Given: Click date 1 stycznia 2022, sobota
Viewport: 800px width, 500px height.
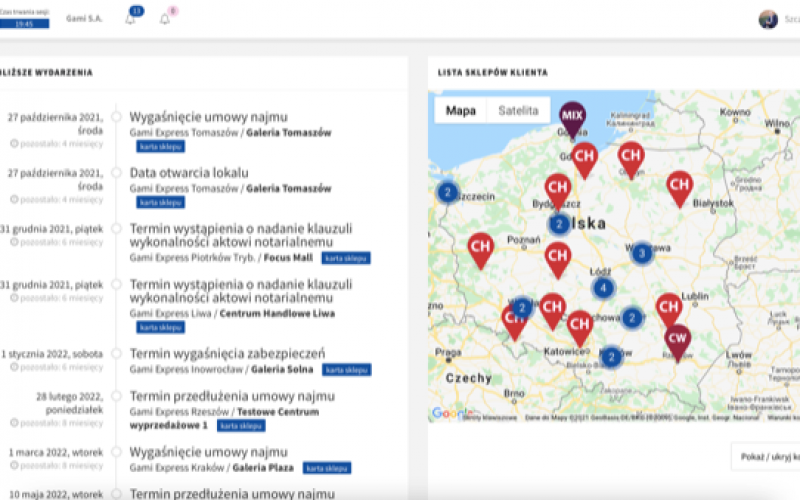Looking at the screenshot, I should (52, 354).
